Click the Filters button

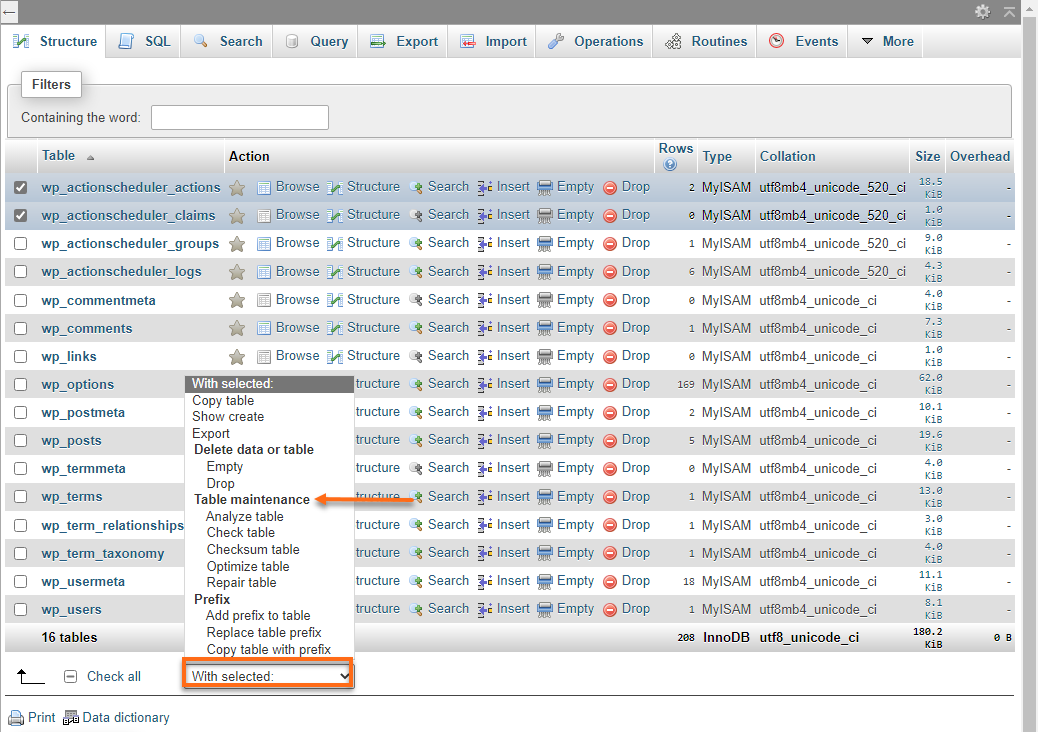pyautogui.click(x=51, y=84)
